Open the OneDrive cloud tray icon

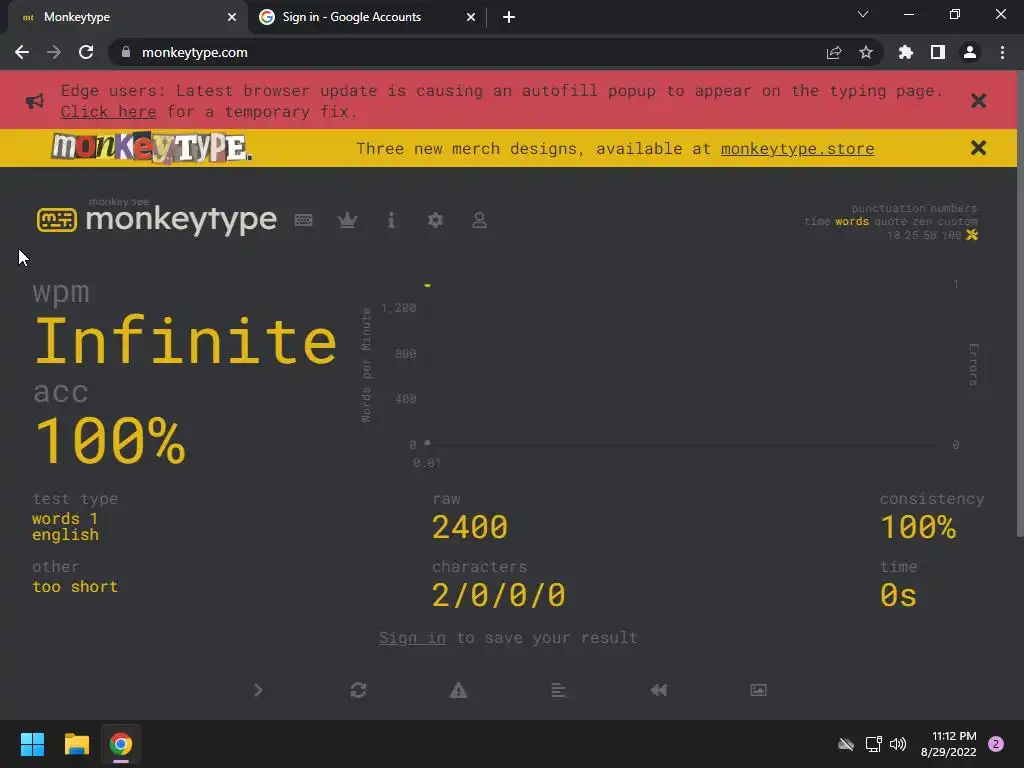pyautogui.click(x=846, y=744)
